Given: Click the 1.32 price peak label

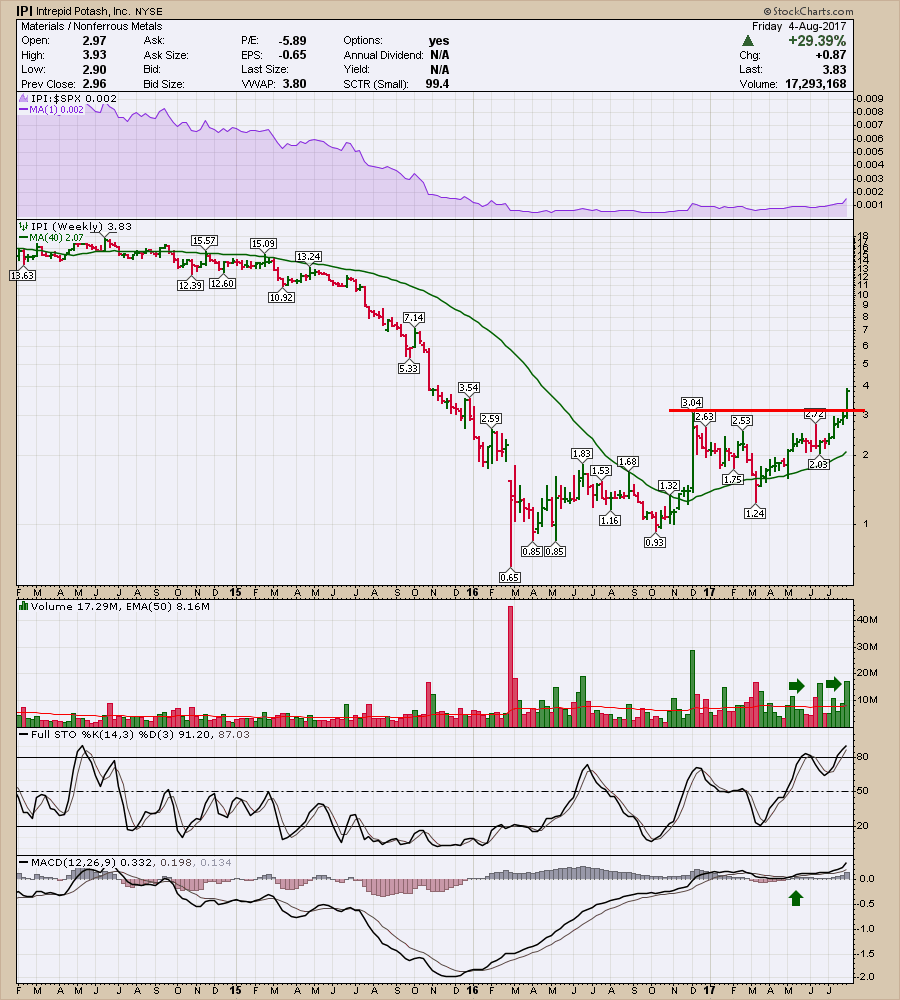Looking at the screenshot, I should [x=668, y=486].
